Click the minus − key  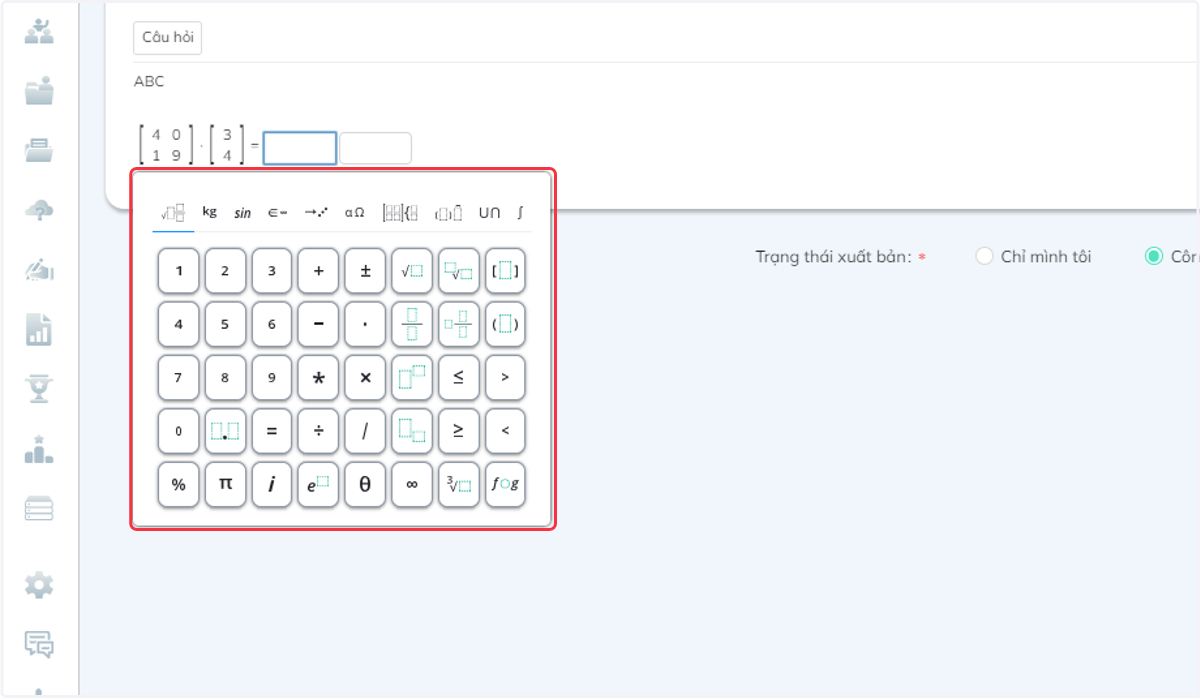point(318,324)
